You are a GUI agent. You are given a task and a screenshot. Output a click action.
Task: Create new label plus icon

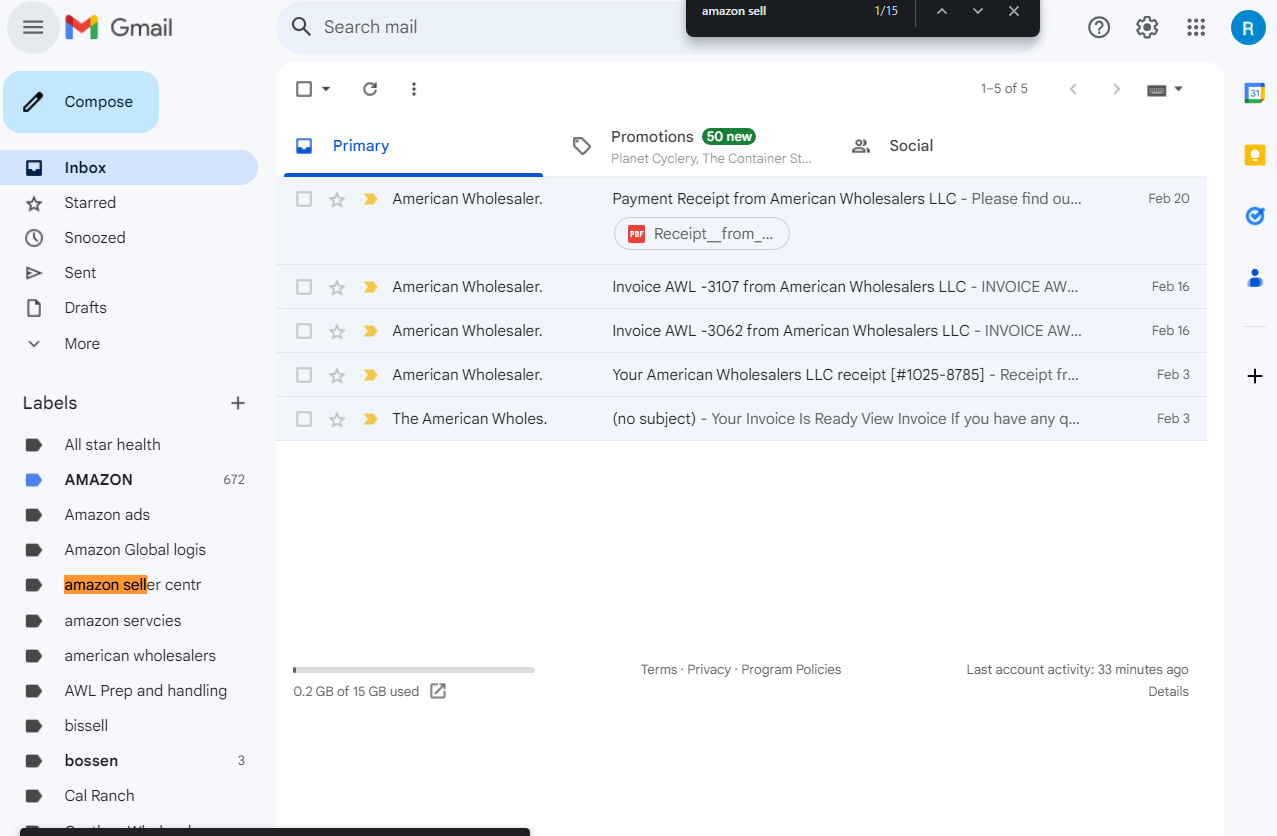pyautogui.click(x=238, y=403)
